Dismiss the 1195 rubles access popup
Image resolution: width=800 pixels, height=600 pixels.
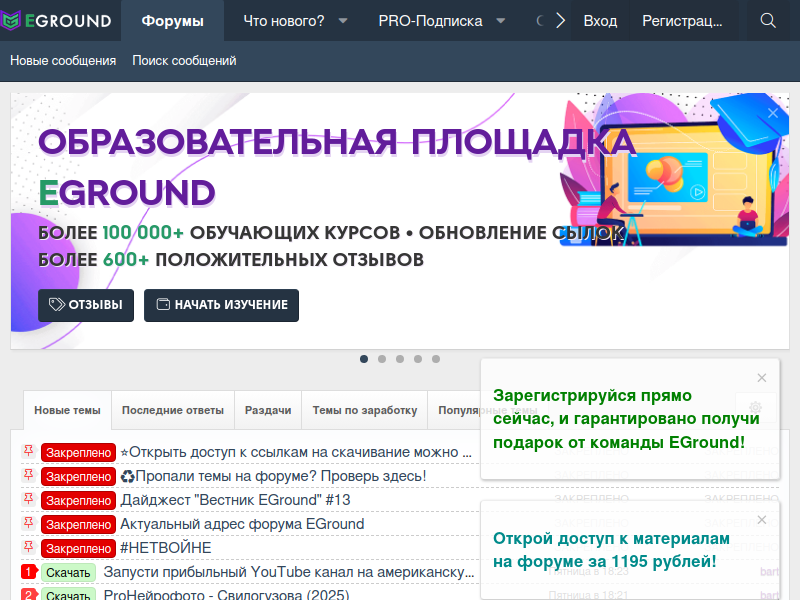(762, 519)
